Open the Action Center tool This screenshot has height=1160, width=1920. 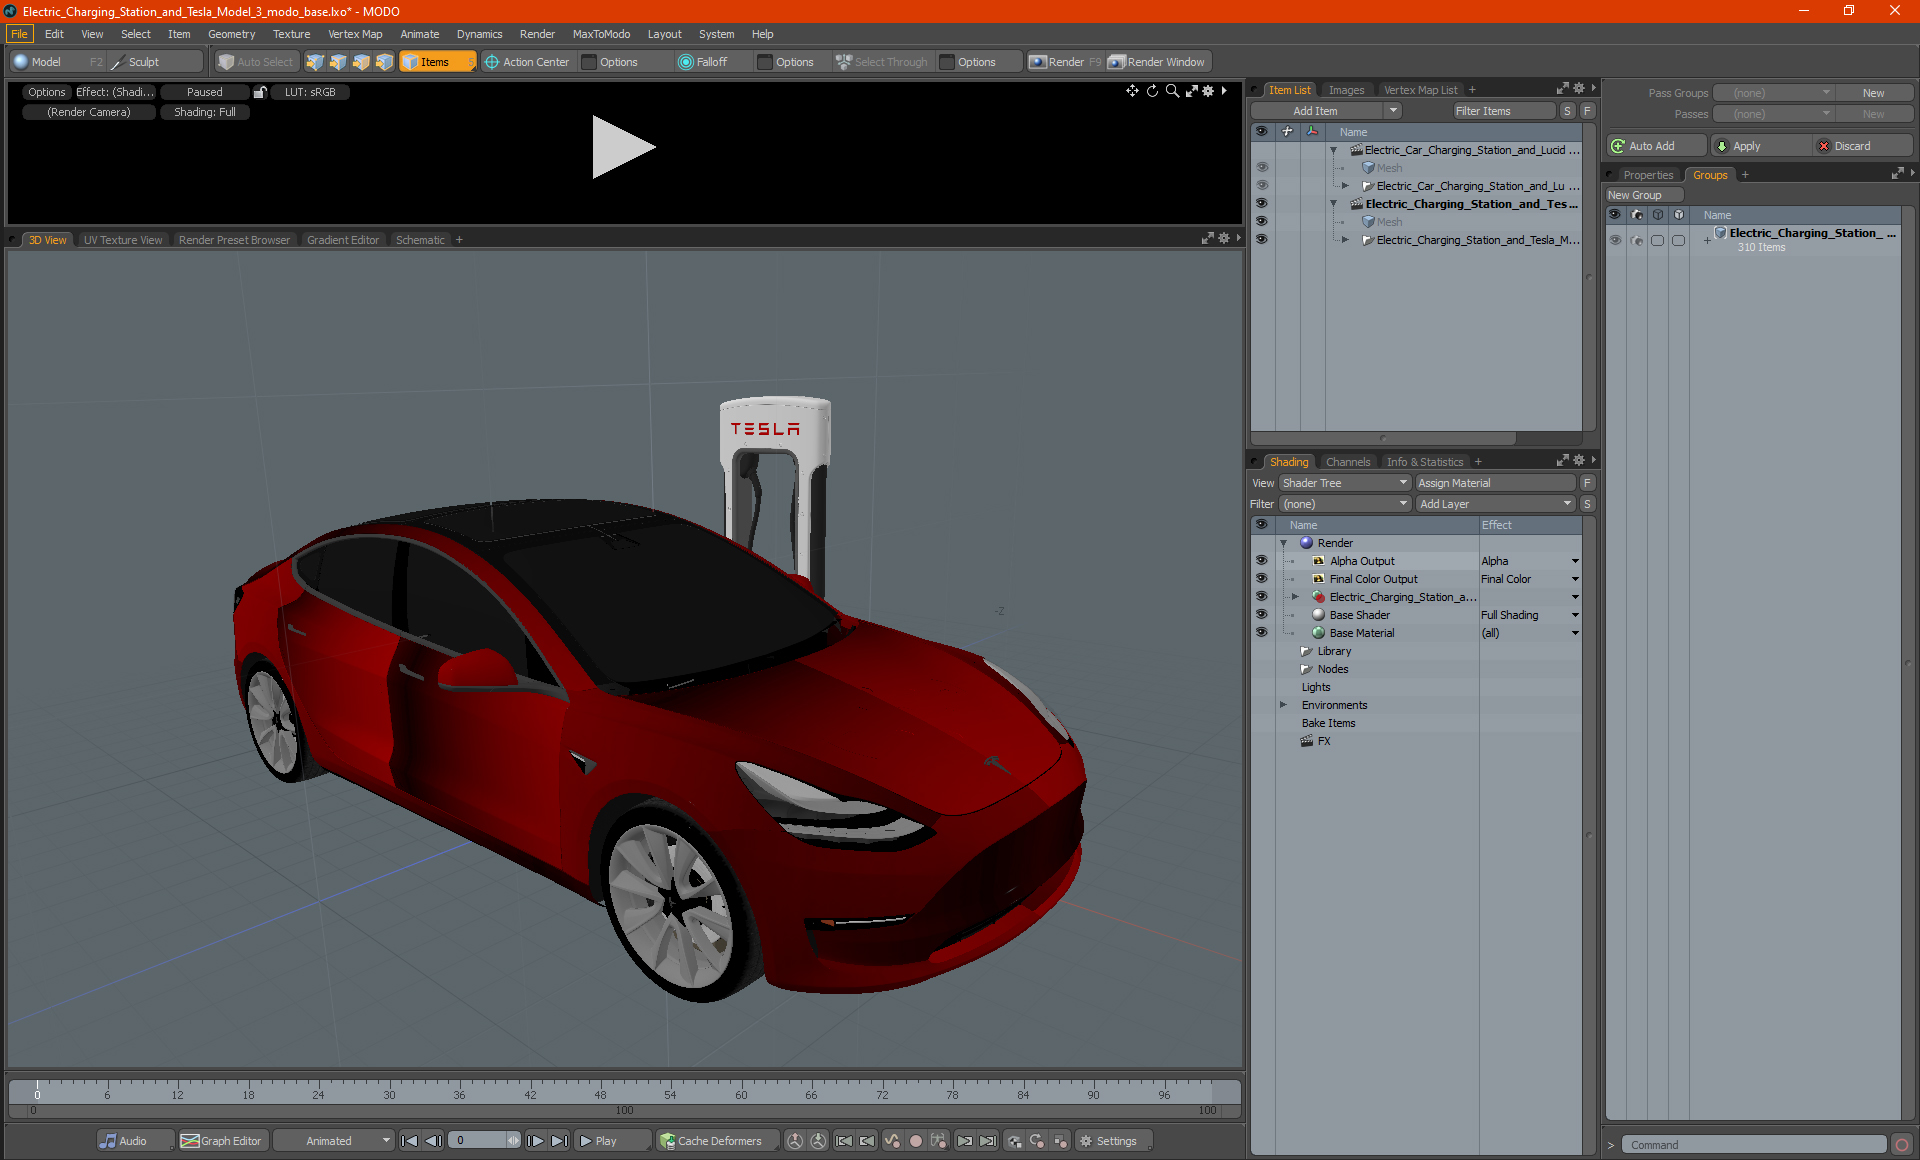pyautogui.click(x=527, y=62)
